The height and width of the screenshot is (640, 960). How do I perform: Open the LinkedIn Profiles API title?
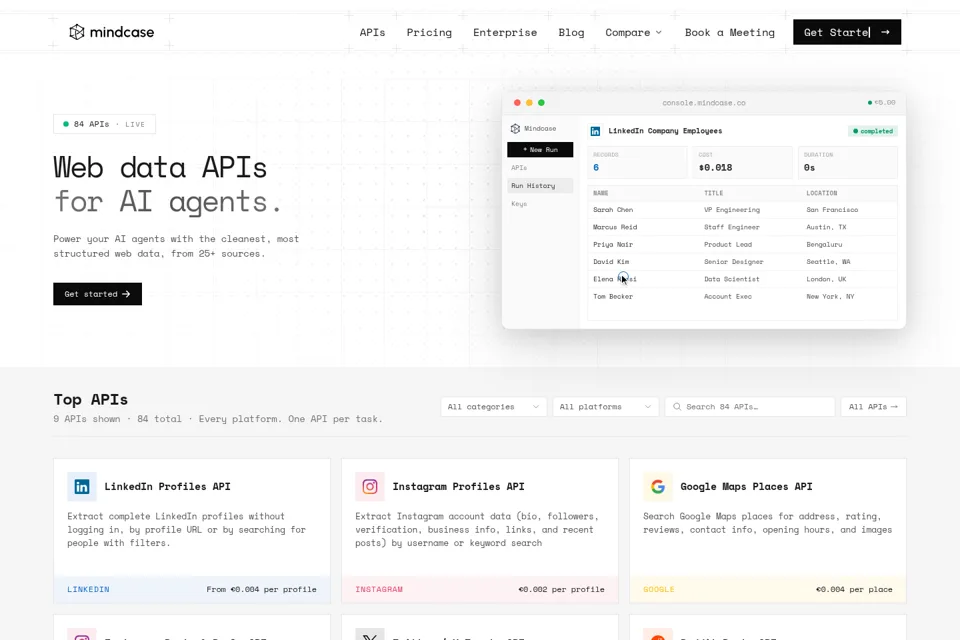click(168, 486)
